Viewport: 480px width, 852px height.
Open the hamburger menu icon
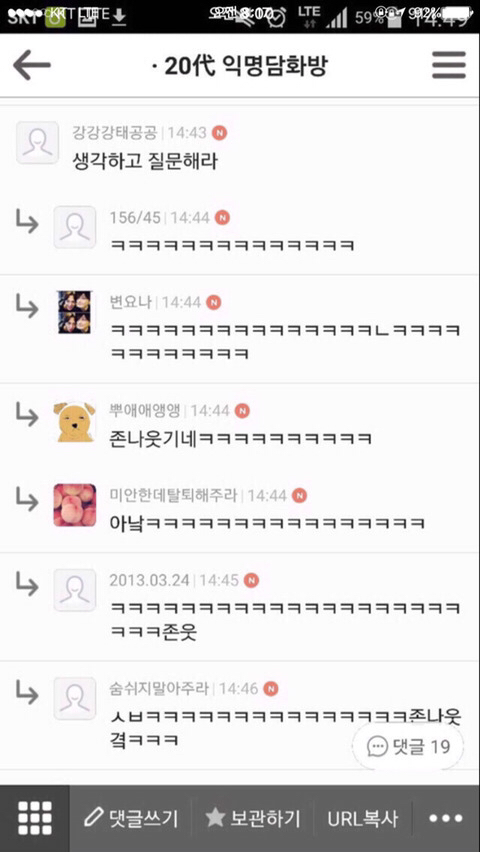tap(448, 65)
